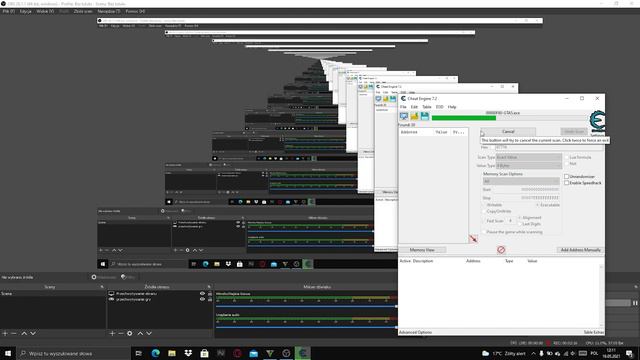
Task: Enable the Speedhack checkbox
Action: point(567,183)
